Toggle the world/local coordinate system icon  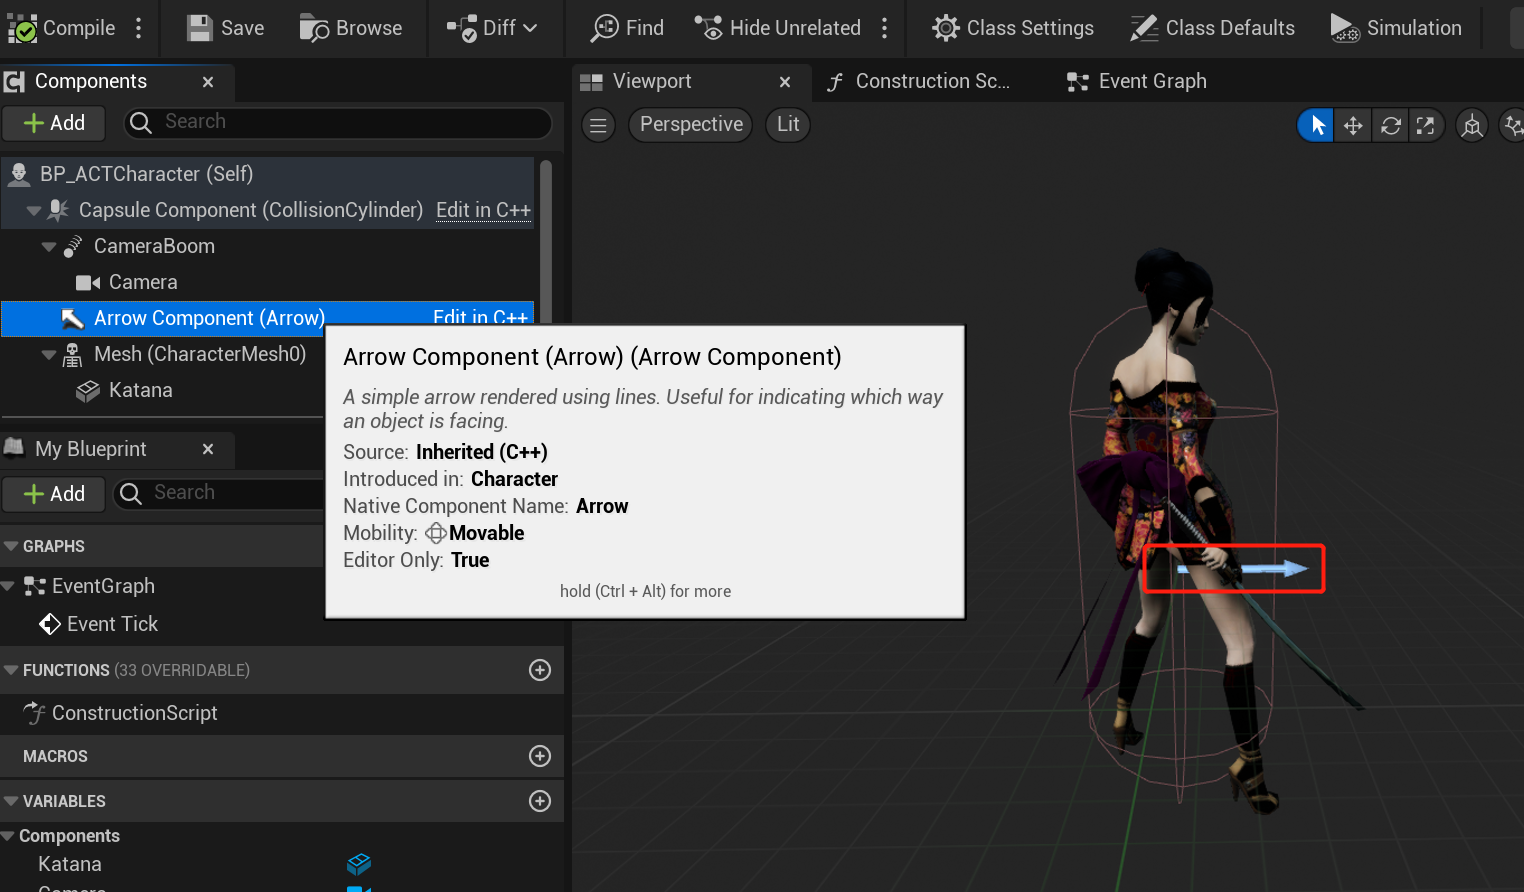(x=1472, y=125)
